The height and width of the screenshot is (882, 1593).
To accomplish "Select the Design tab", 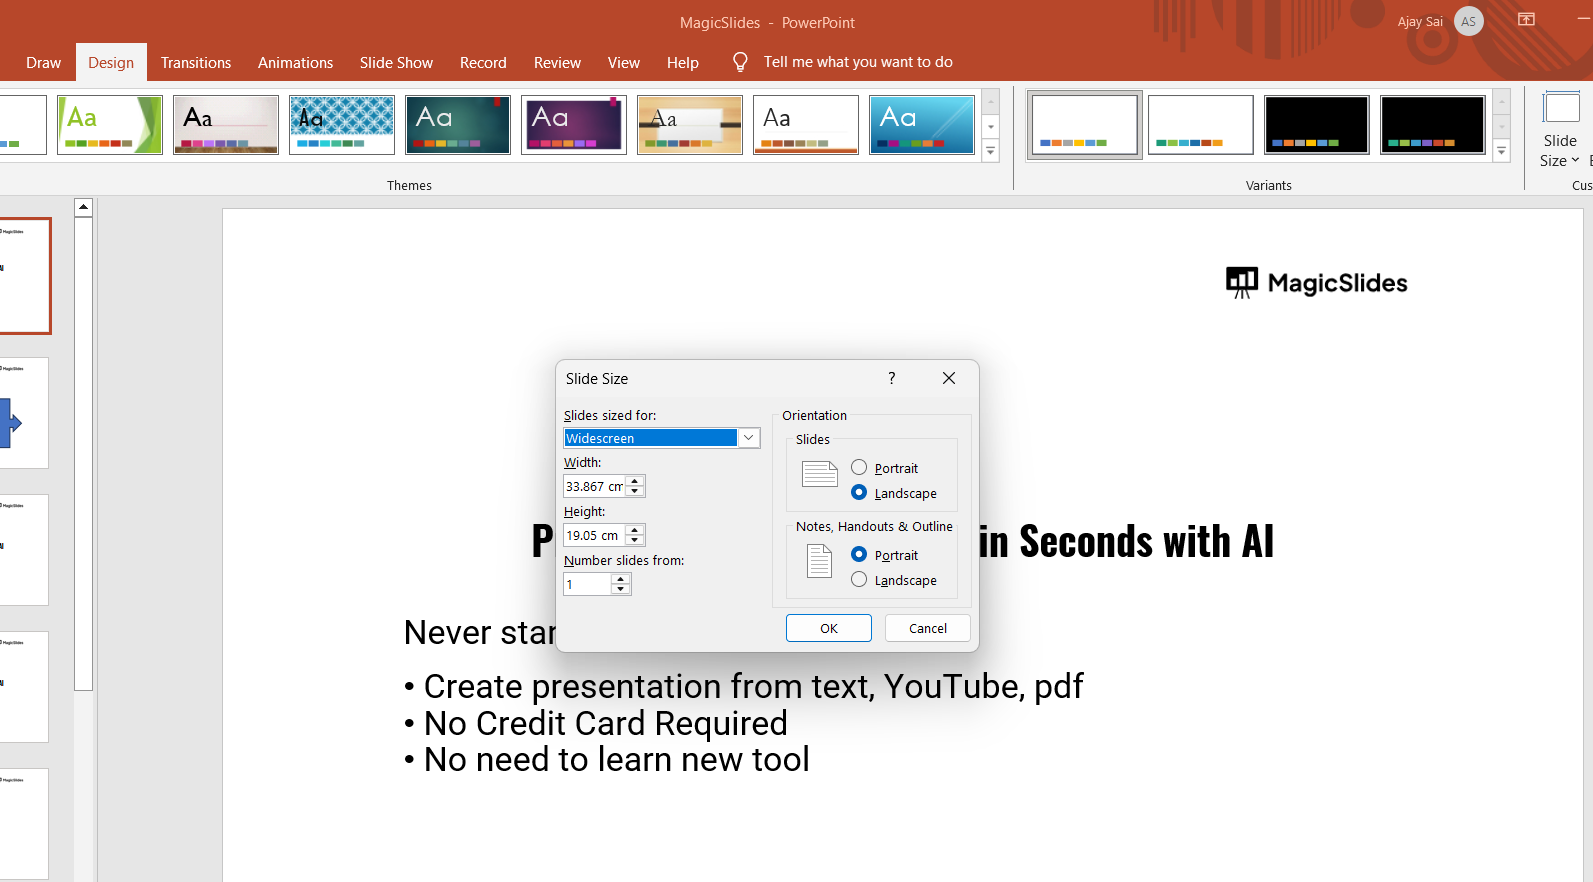I will (111, 62).
